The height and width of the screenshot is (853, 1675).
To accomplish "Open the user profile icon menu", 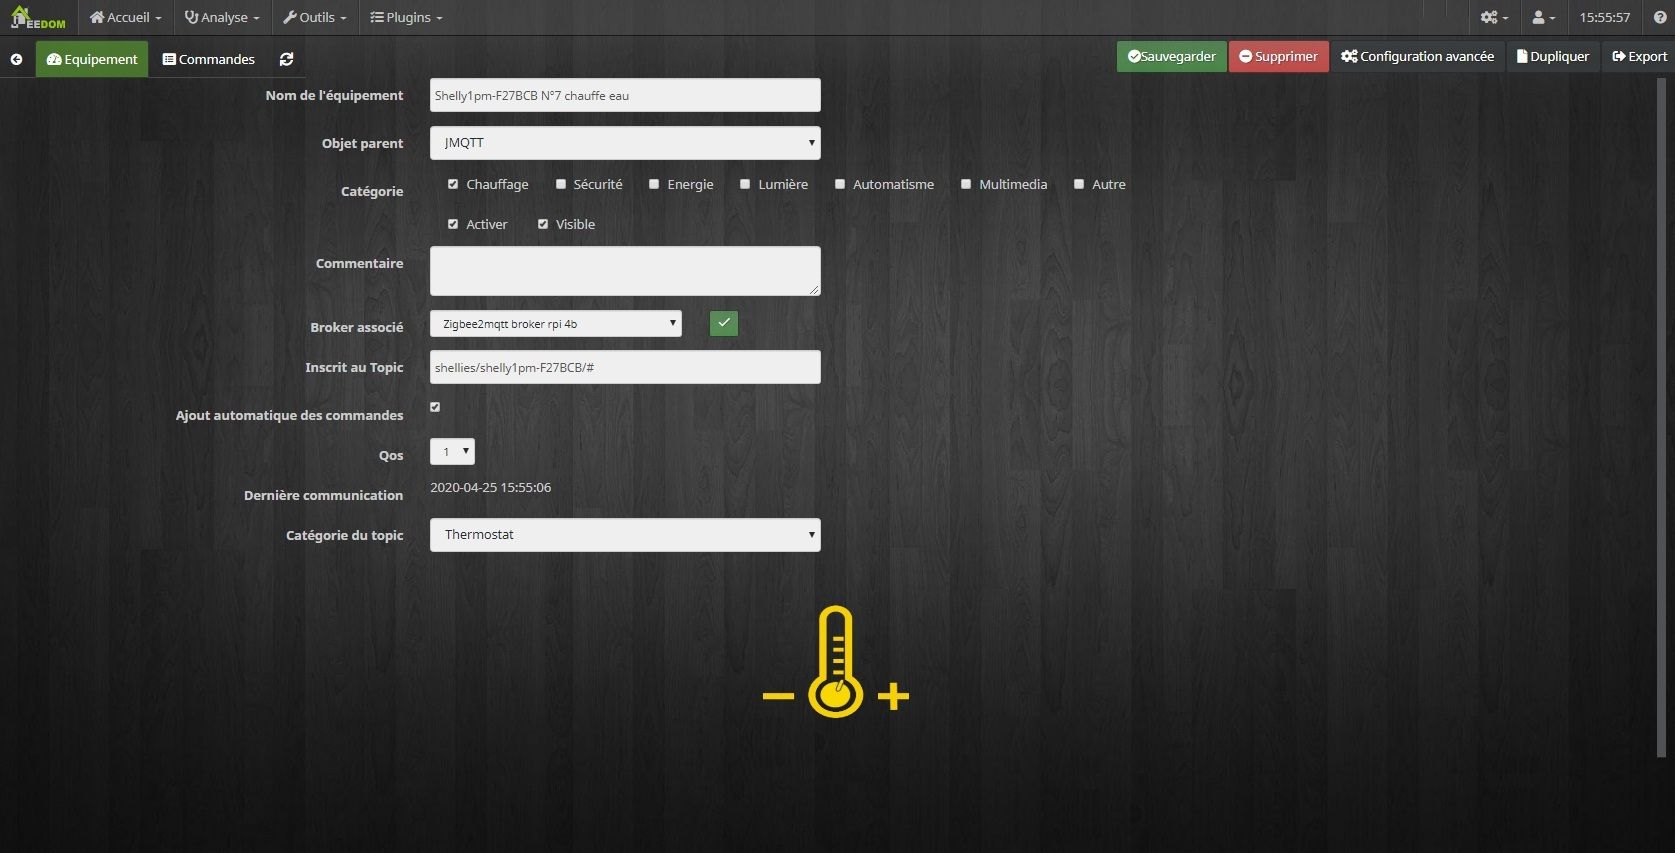I will [1544, 17].
